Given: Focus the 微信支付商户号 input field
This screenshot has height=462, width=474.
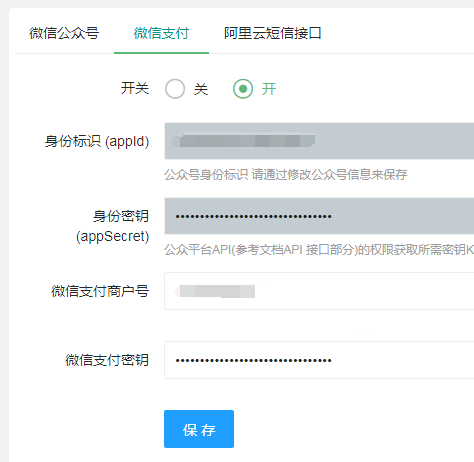Looking at the screenshot, I should [x=319, y=291].
